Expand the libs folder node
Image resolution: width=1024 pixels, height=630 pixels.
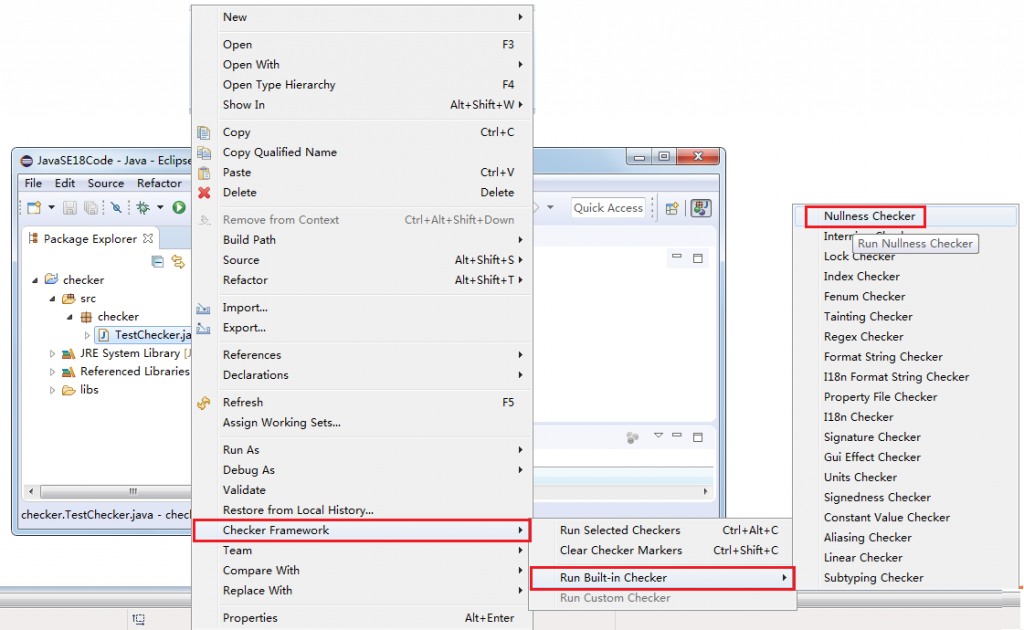(x=52, y=390)
